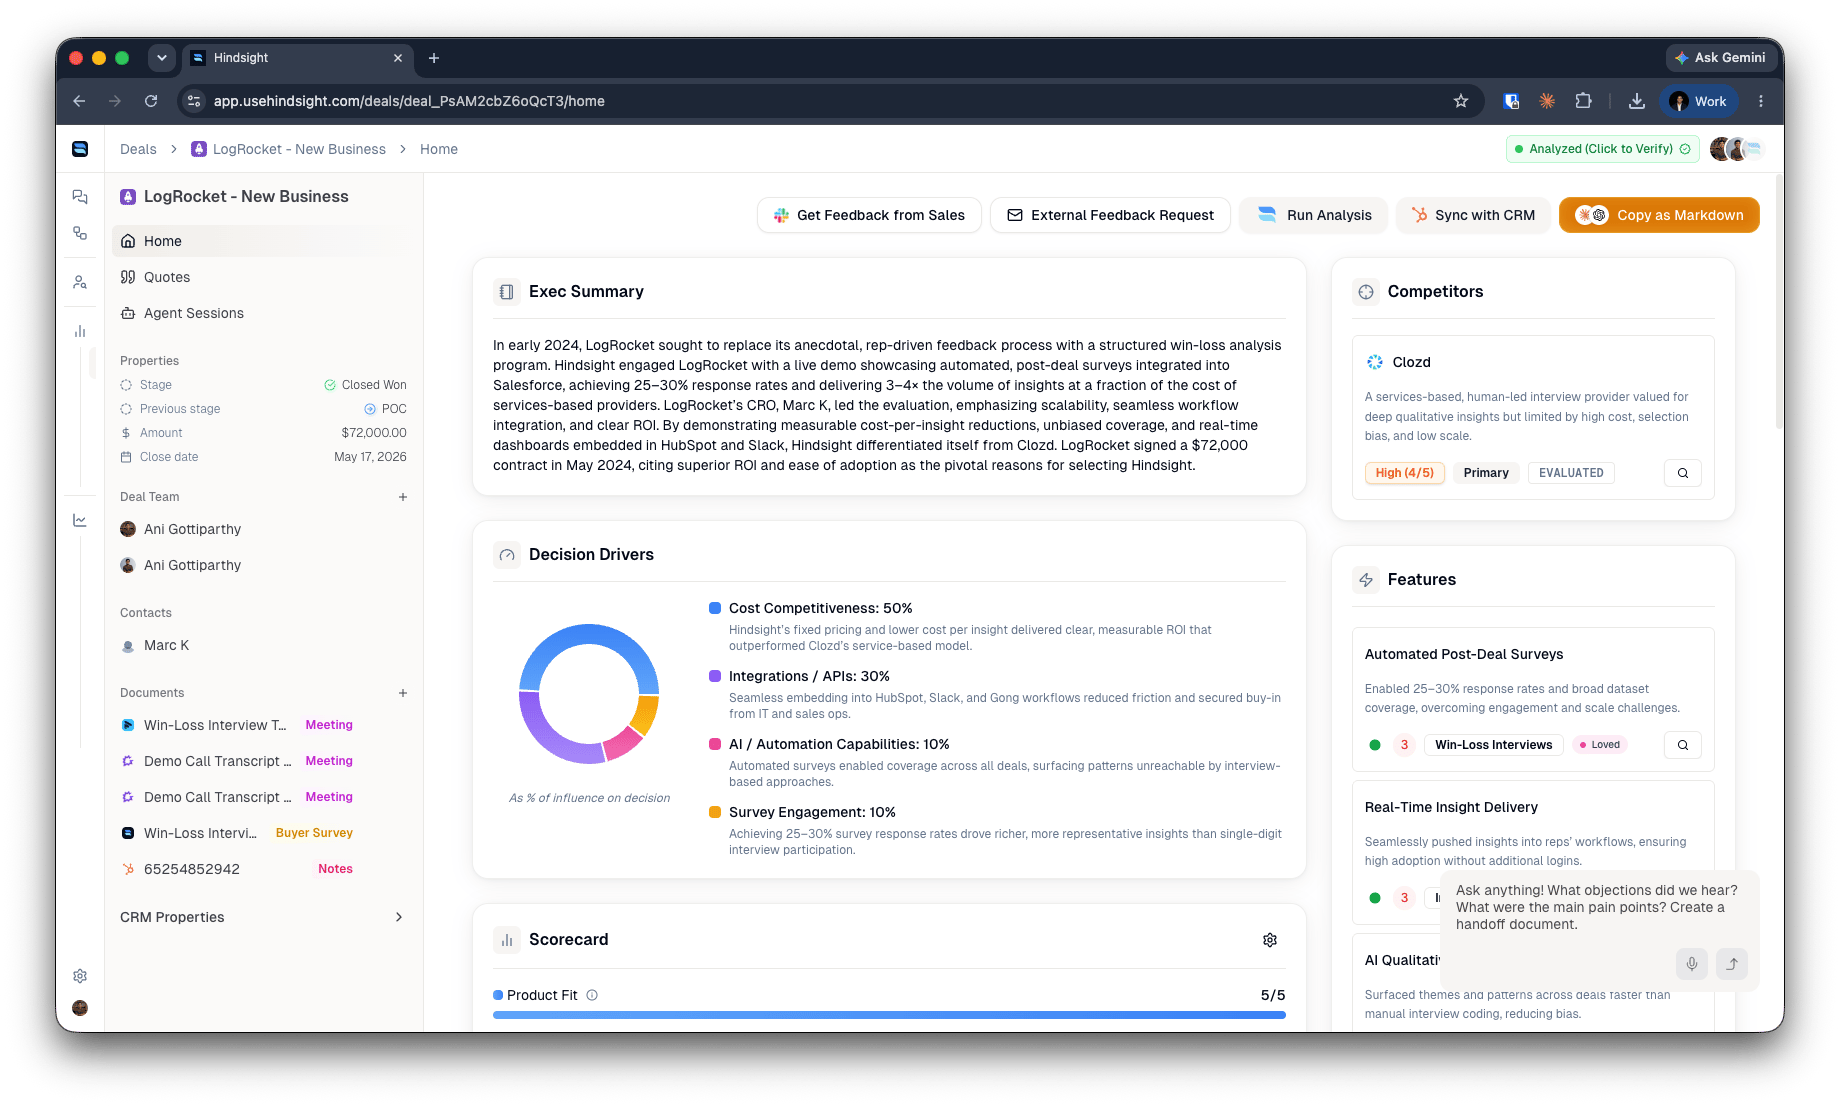Toggle the Analyzed (Click to Verify) status
The image size is (1840, 1106).
(1602, 149)
